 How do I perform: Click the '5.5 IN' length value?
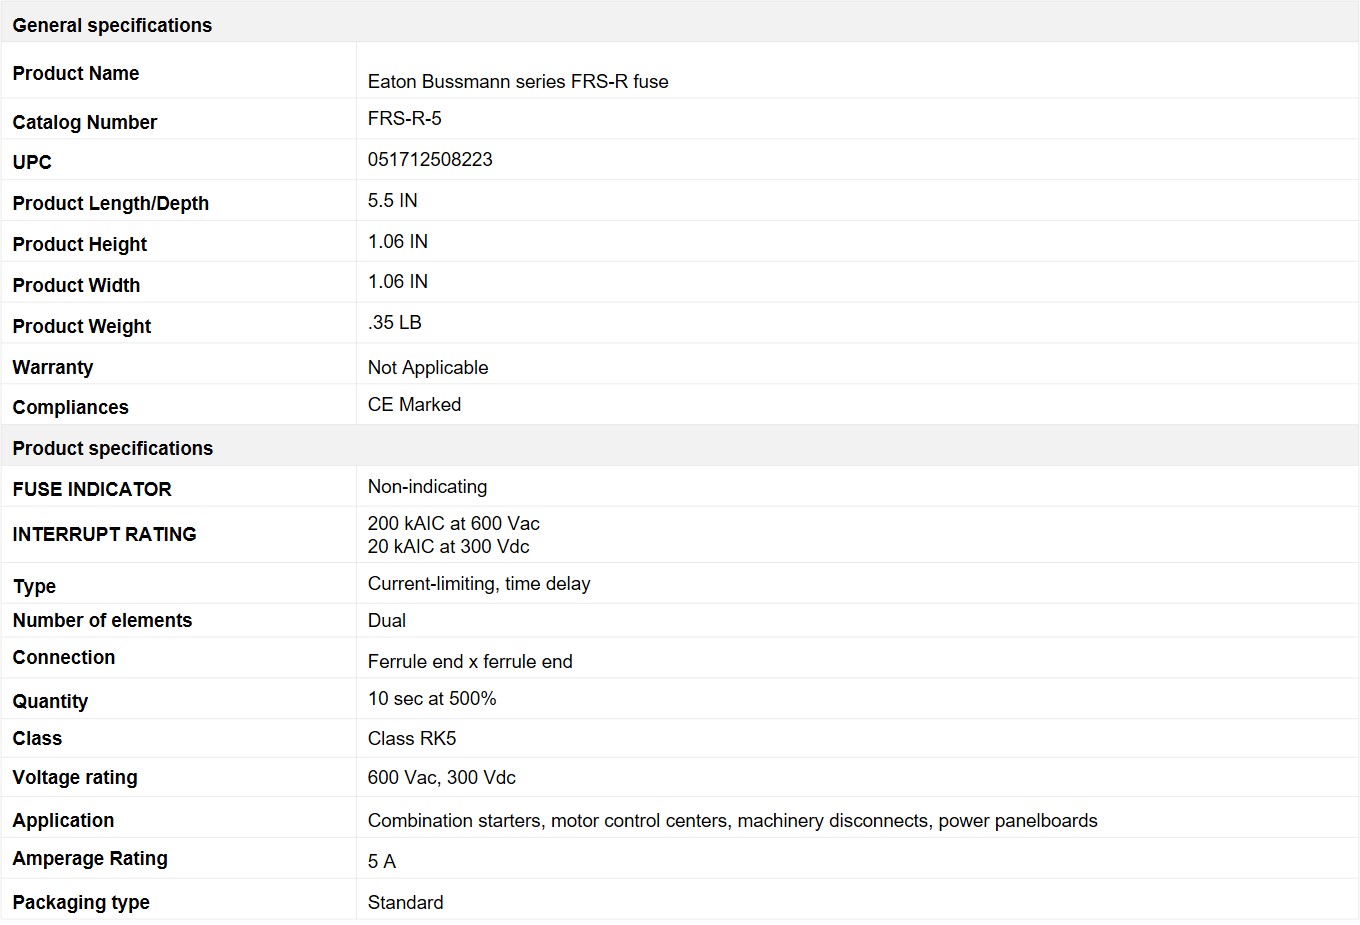pyautogui.click(x=392, y=200)
